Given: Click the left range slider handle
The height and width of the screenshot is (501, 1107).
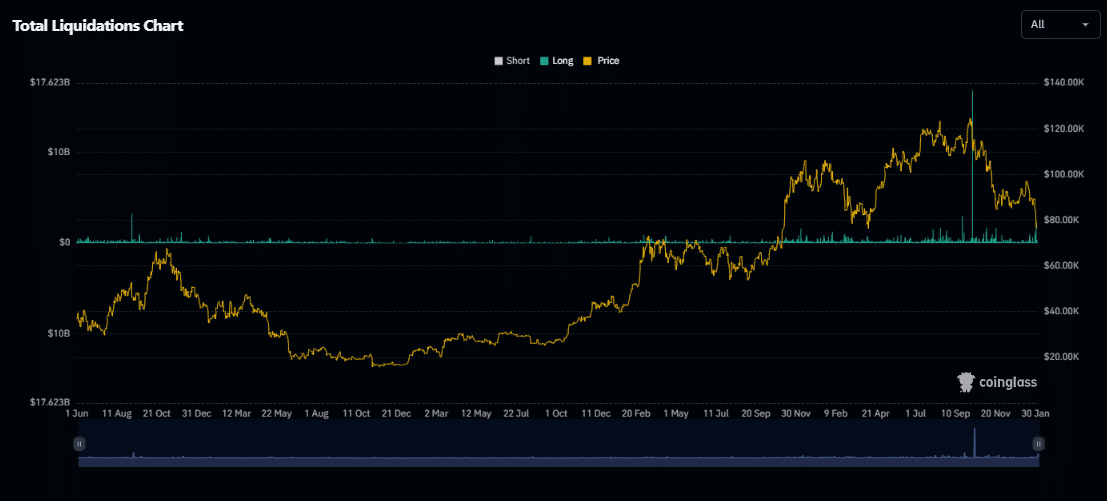Looking at the screenshot, I should click(x=79, y=444).
